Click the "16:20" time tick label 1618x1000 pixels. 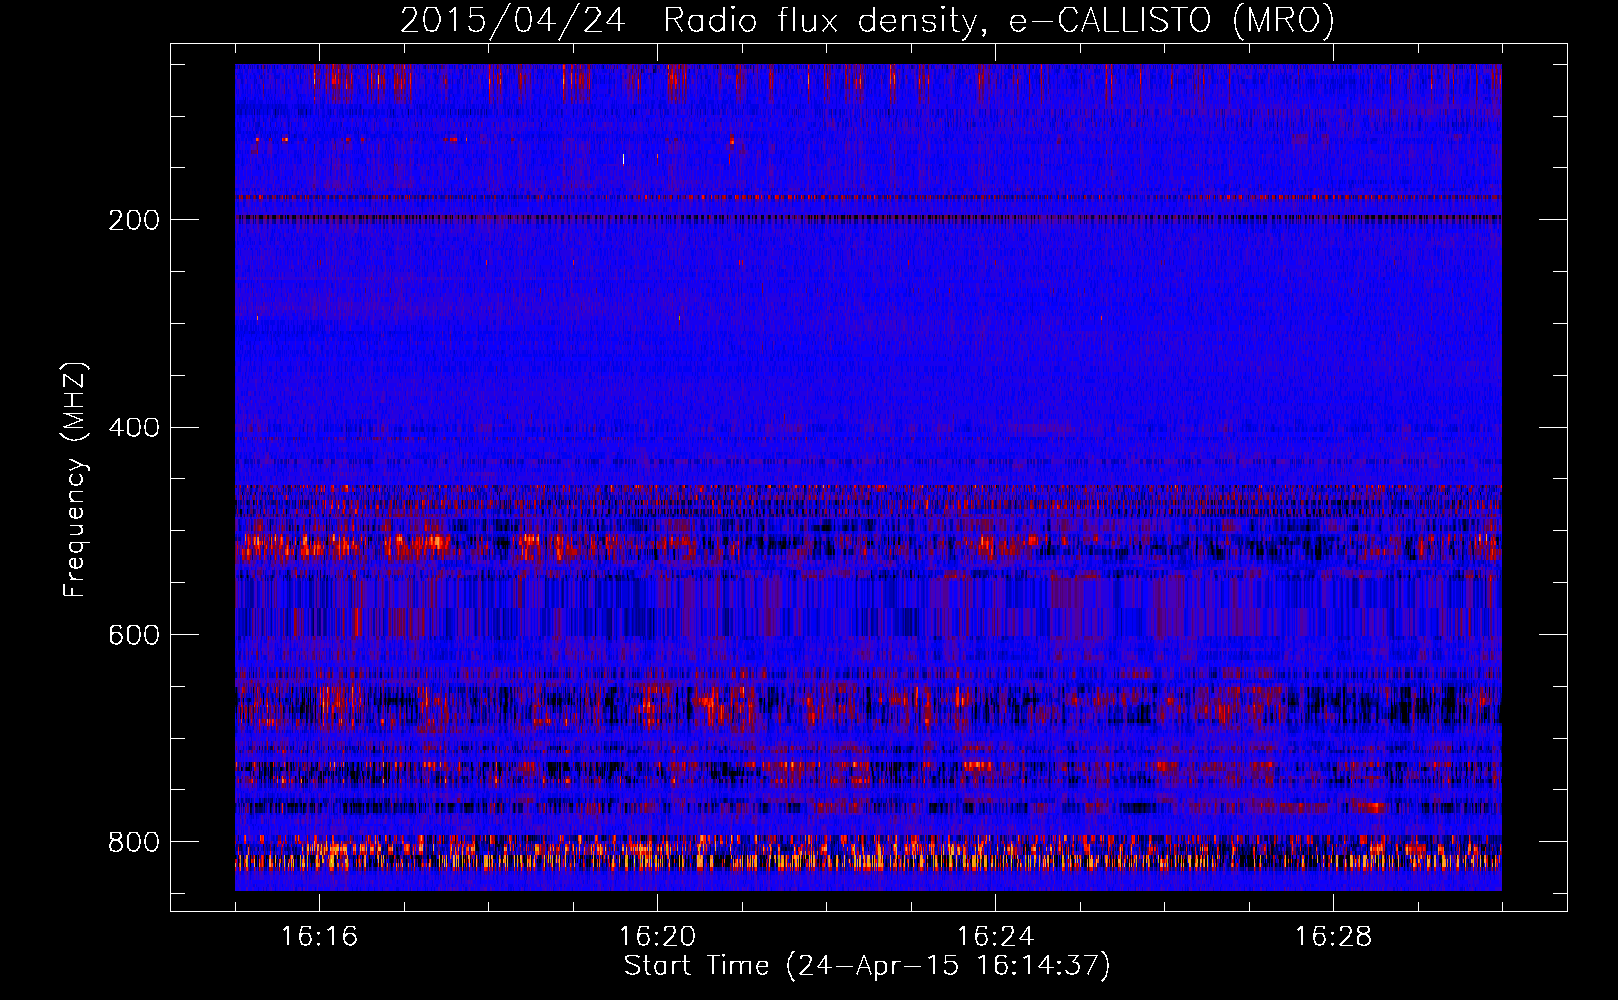[x=657, y=936]
